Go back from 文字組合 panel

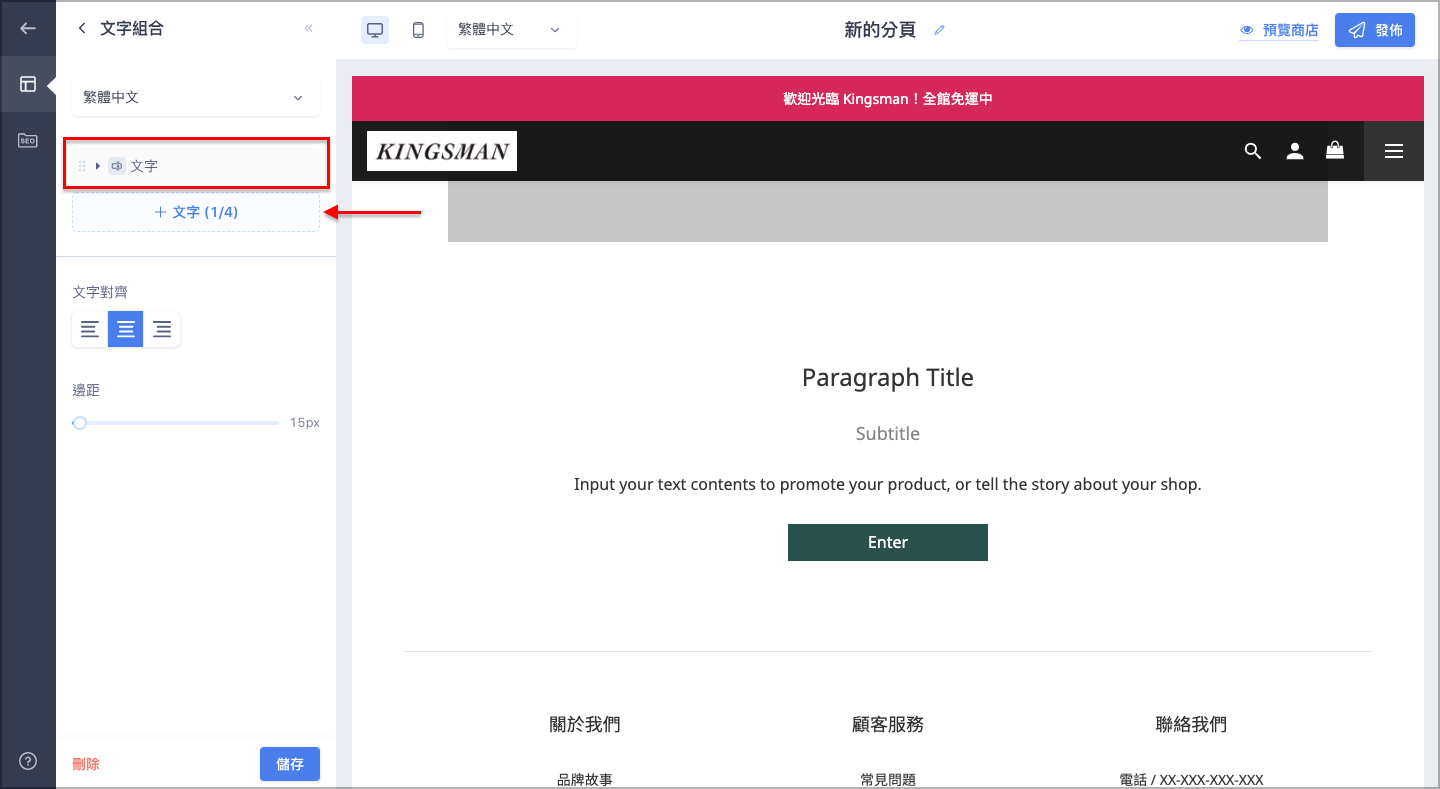click(81, 28)
